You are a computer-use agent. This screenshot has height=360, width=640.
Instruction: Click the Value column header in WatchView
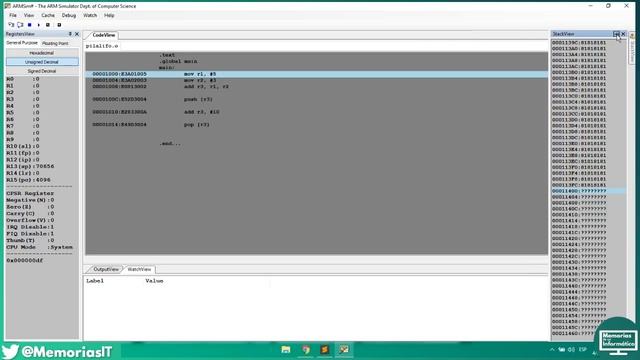point(154,281)
